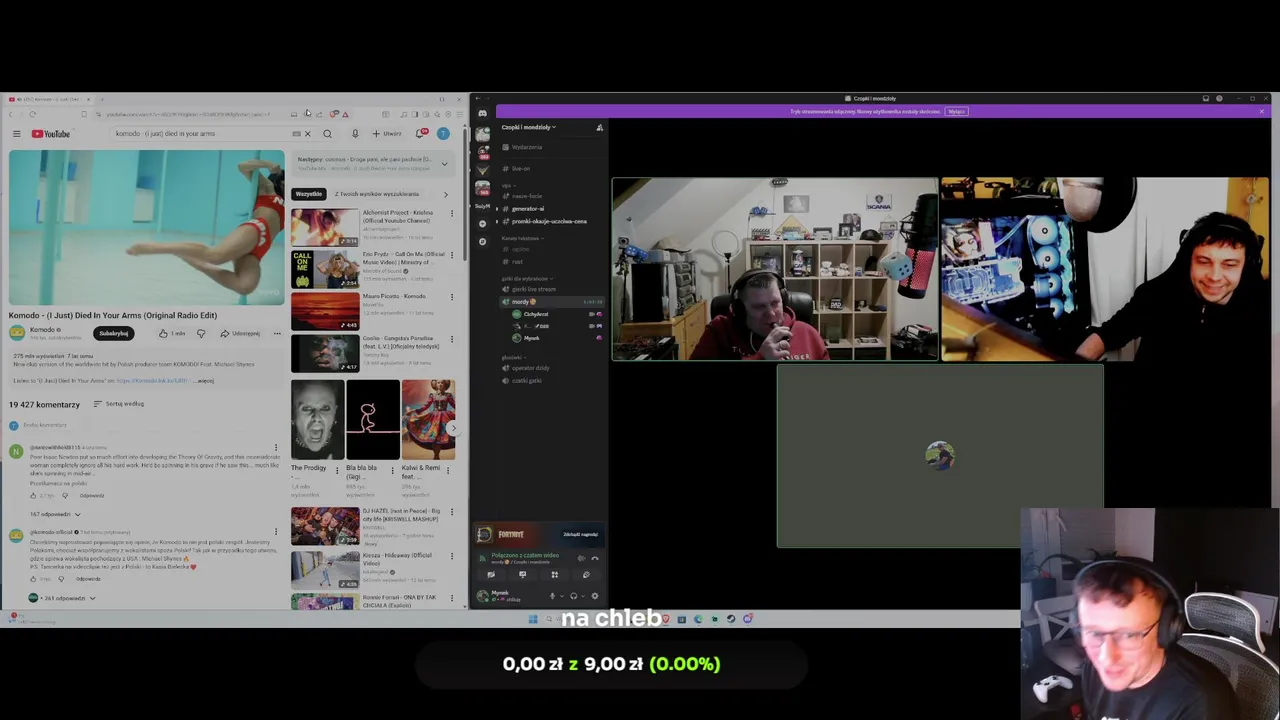
Task: Open the generator-ai channel
Action: pyautogui.click(x=551, y=208)
